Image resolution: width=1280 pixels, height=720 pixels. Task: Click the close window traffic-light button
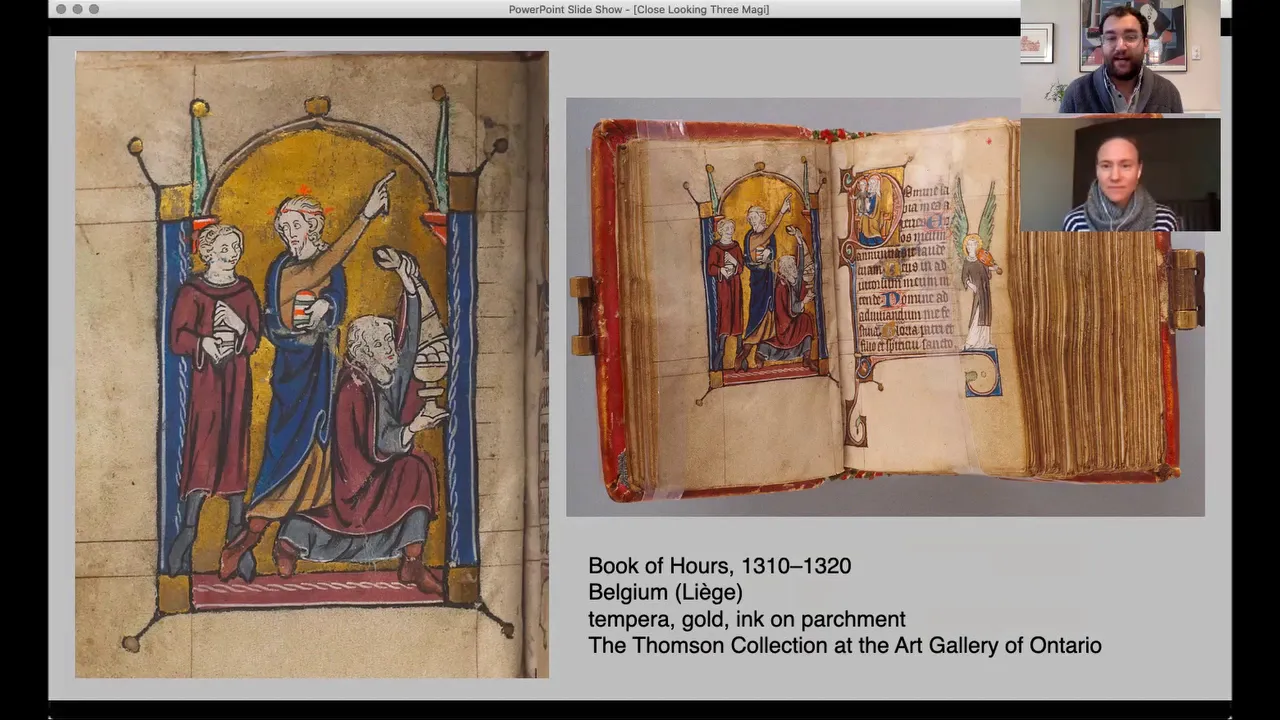click(x=61, y=9)
